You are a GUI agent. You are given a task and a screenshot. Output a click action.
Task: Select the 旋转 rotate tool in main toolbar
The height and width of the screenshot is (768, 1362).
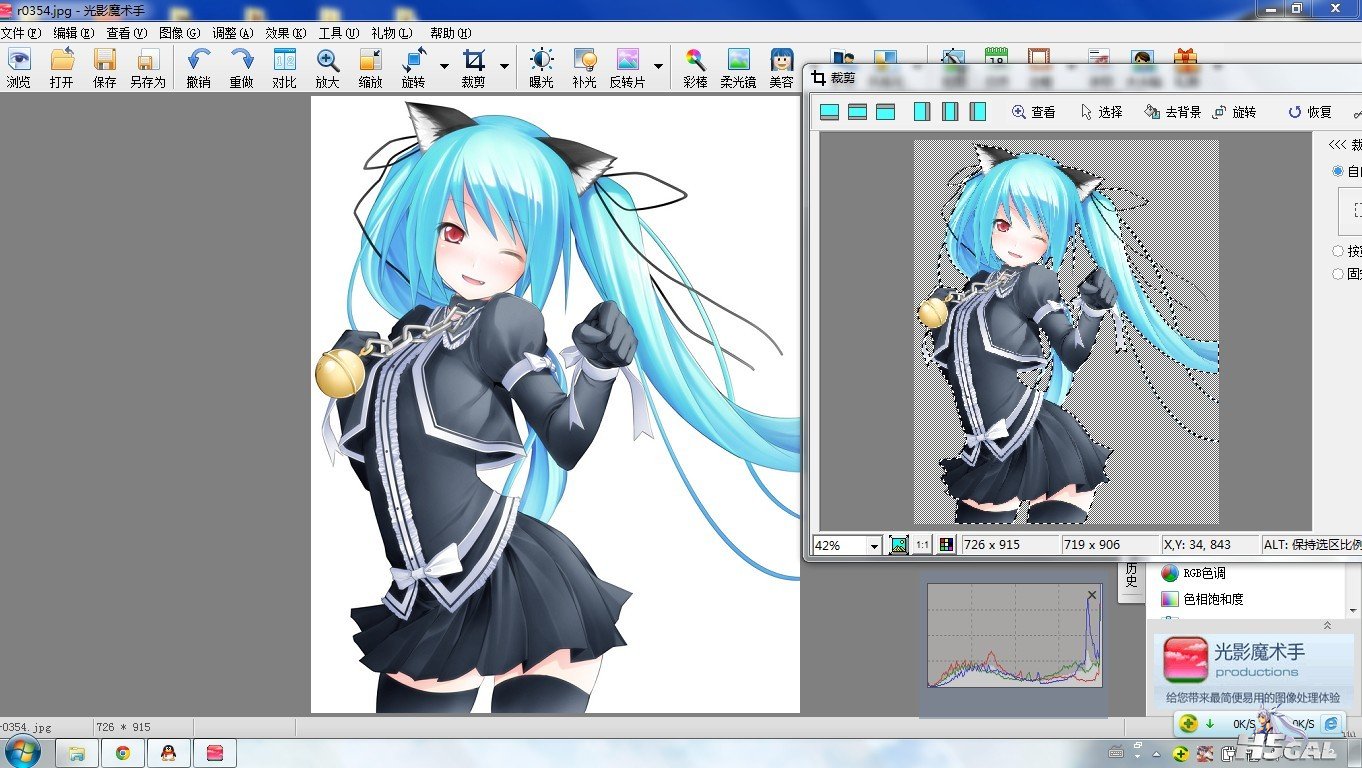pyautogui.click(x=414, y=69)
